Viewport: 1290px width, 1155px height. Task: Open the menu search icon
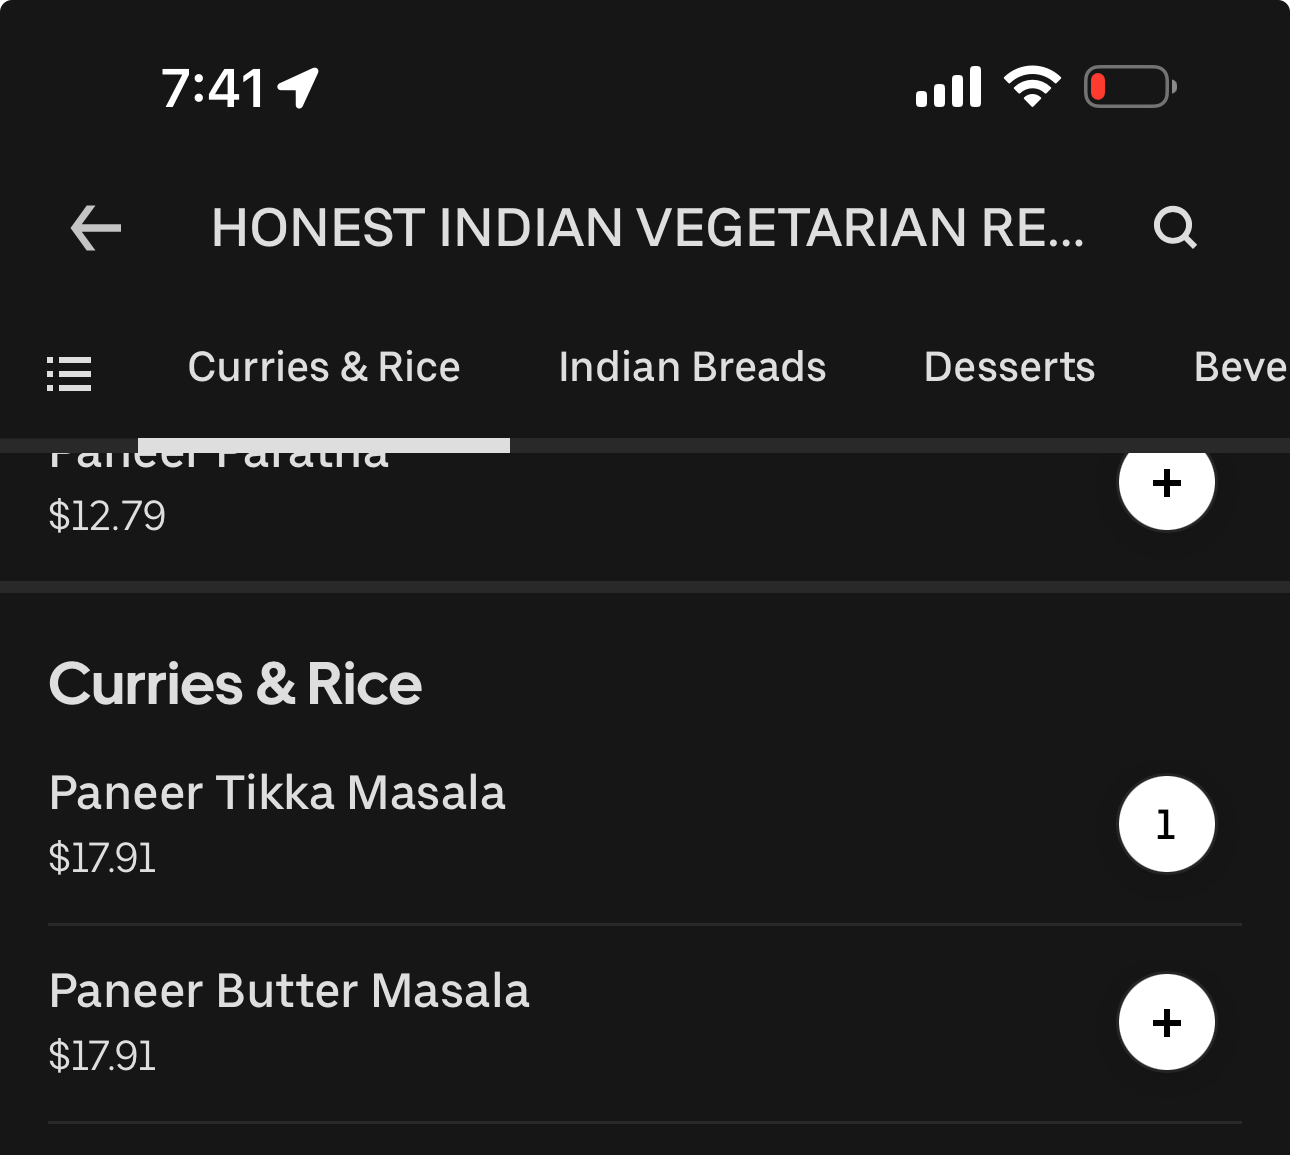point(1174,228)
